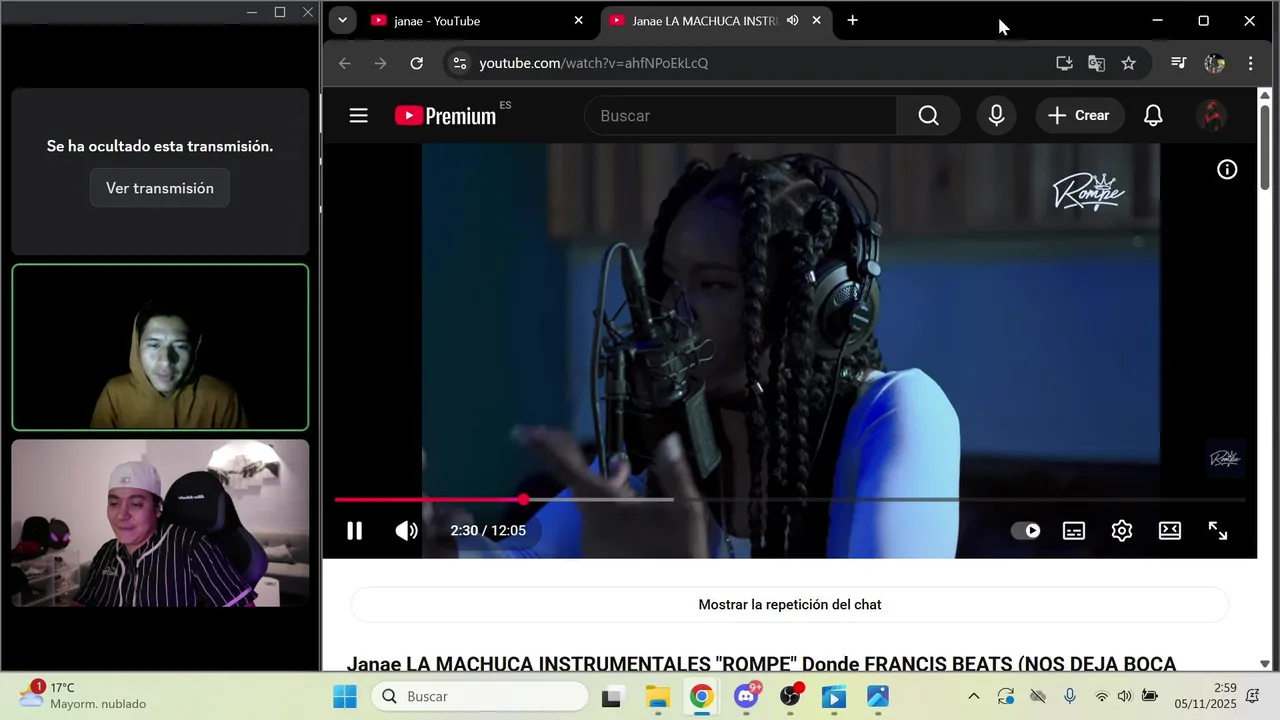View site information icon in address bar
This screenshot has height=720, width=1280.
pyautogui.click(x=459, y=63)
